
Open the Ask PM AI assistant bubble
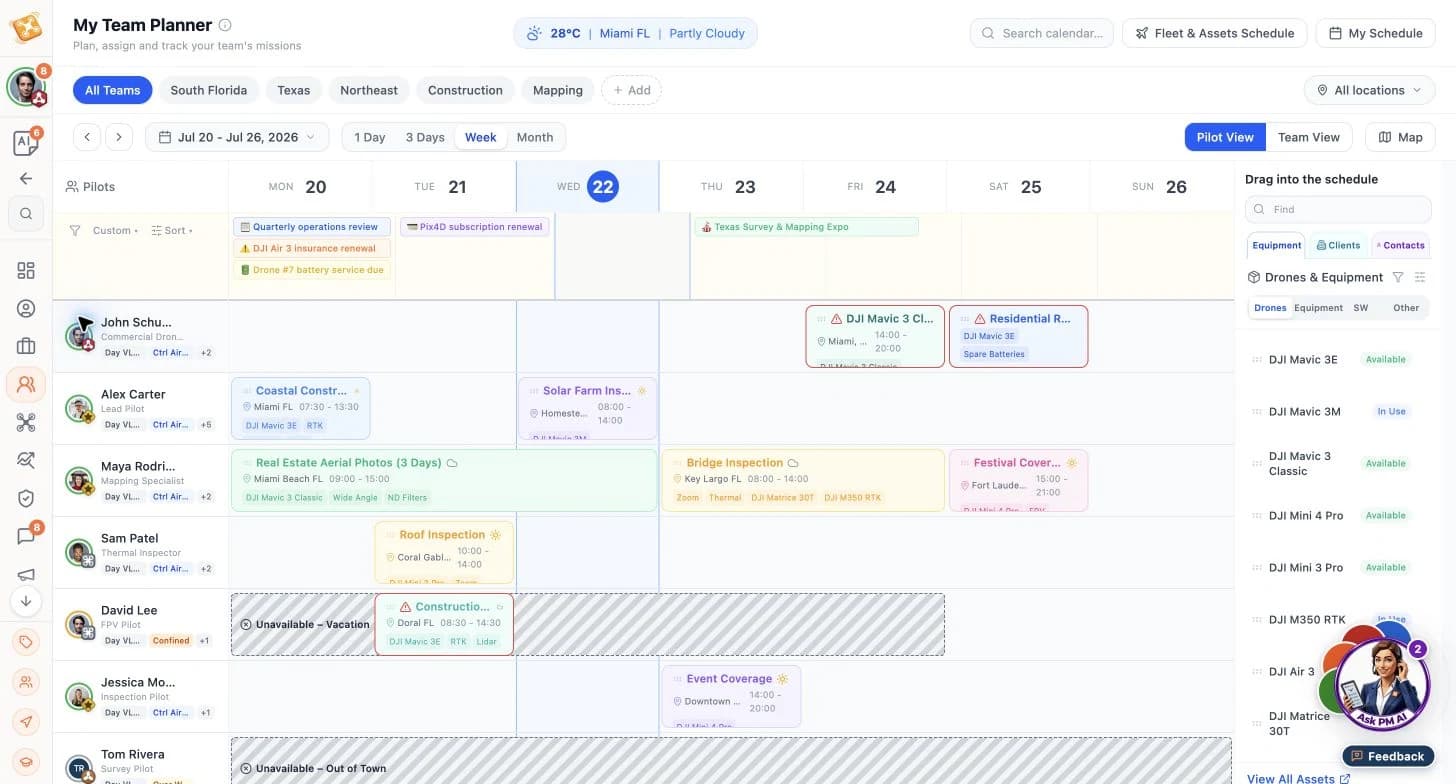tap(1383, 685)
